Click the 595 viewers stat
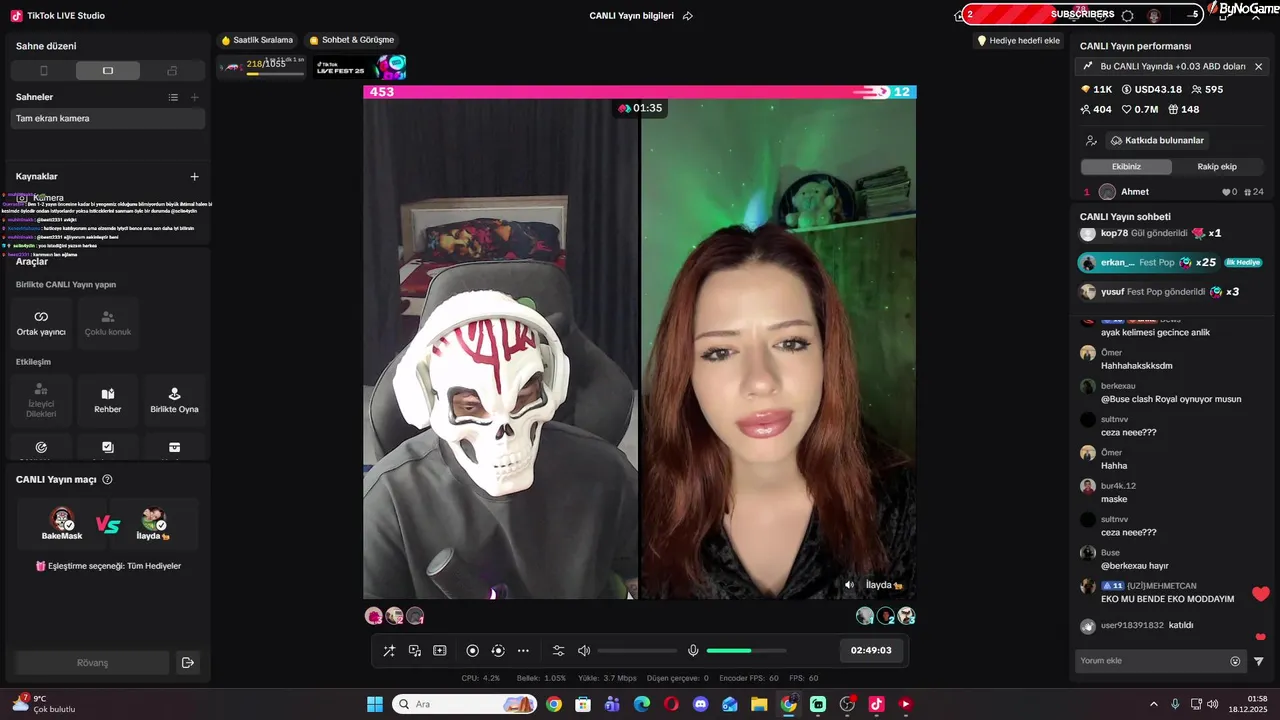1280x720 pixels. (1207, 89)
